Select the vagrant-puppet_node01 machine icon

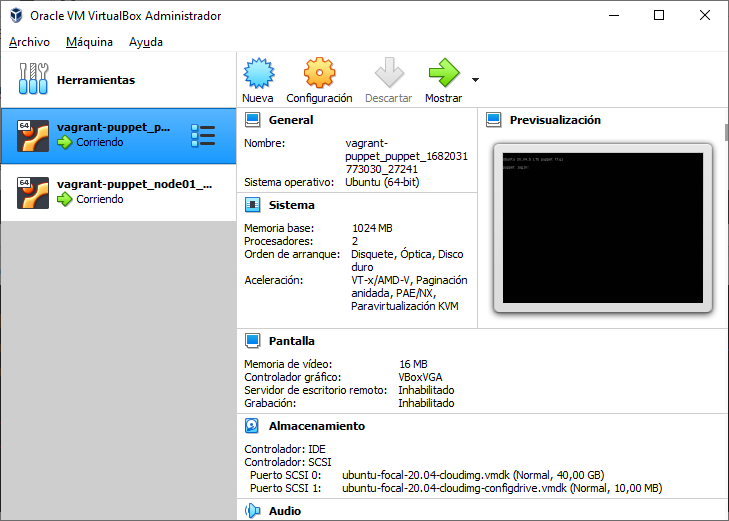33,192
